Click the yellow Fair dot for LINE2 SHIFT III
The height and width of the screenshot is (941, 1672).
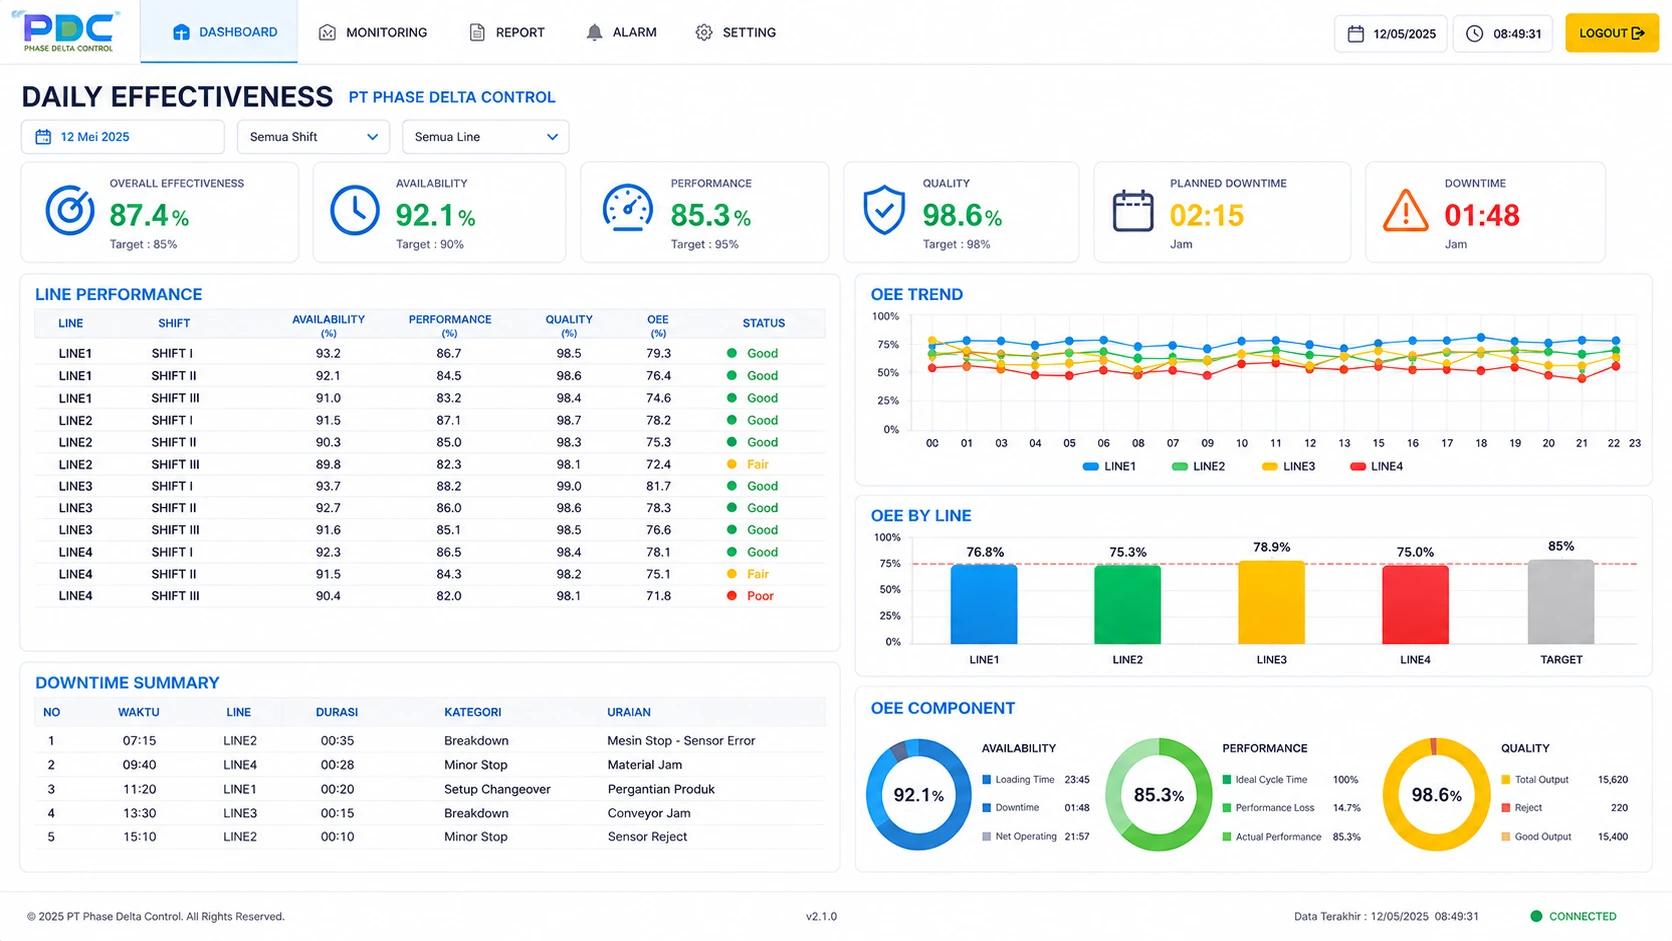coord(732,464)
